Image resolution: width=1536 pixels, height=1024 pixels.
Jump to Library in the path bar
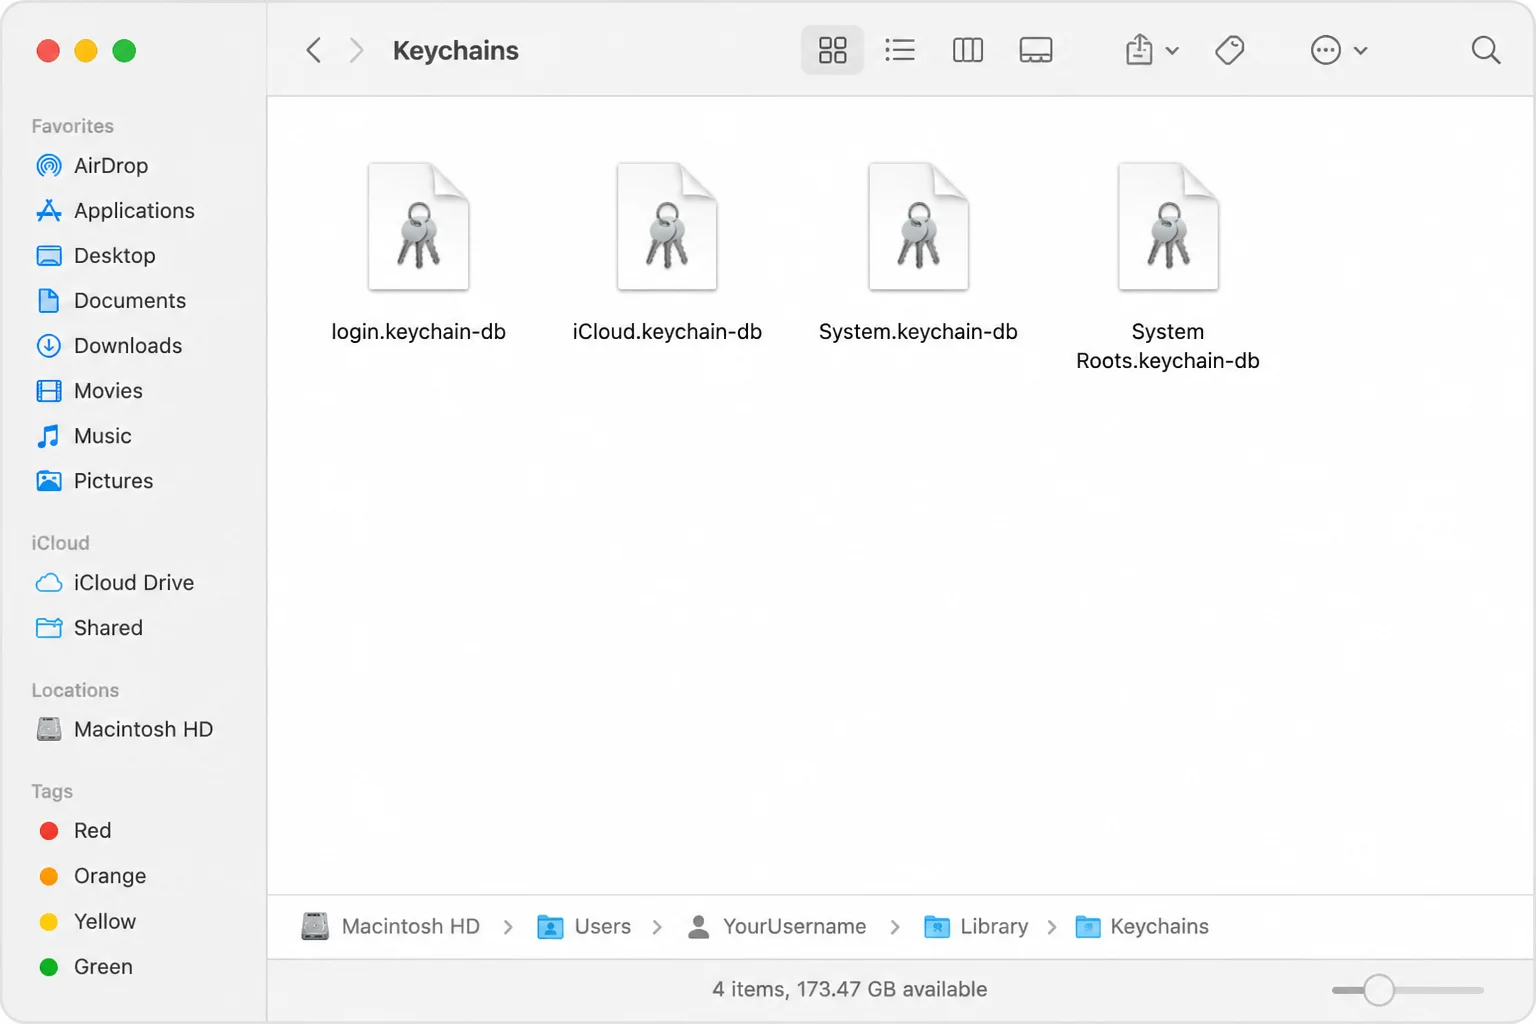976,927
